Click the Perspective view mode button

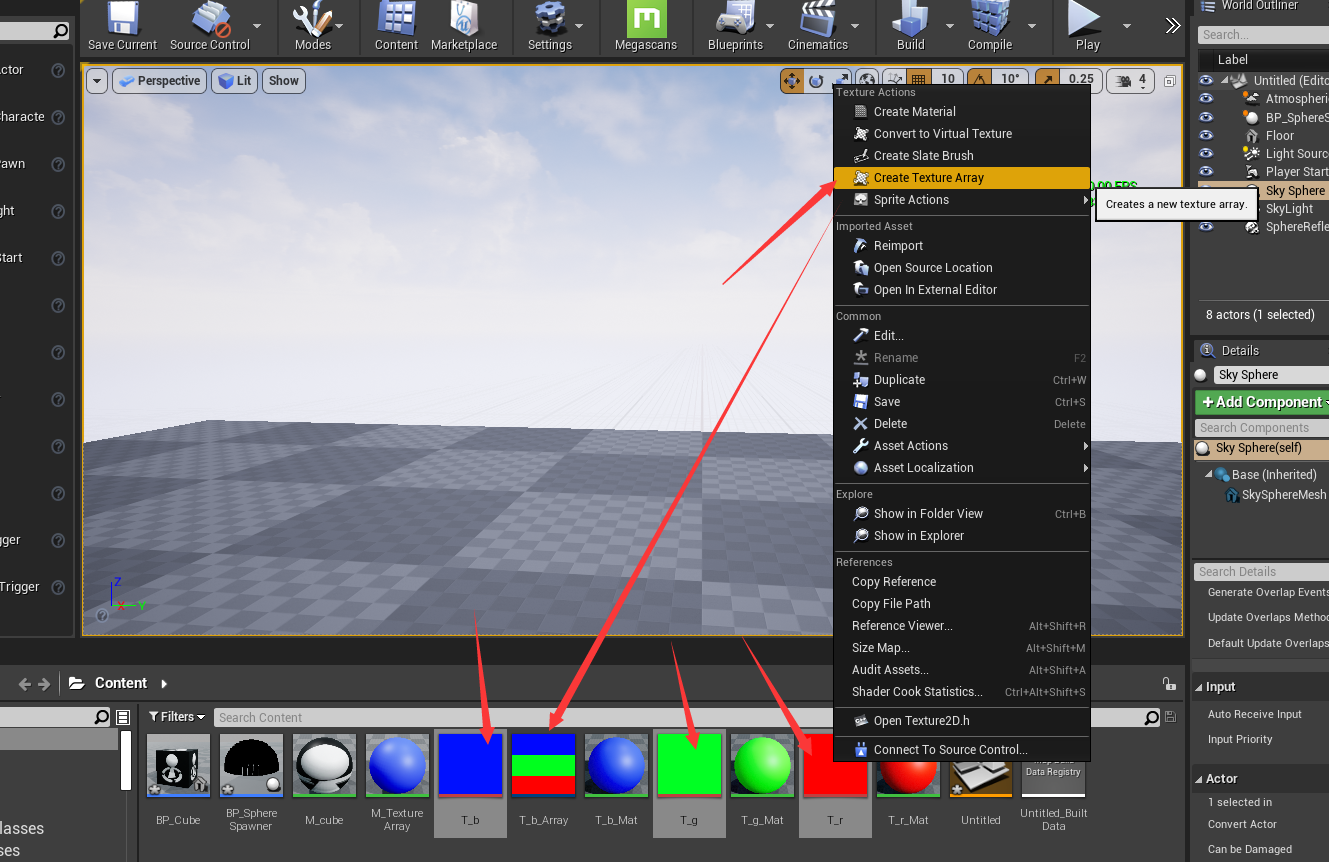point(159,81)
